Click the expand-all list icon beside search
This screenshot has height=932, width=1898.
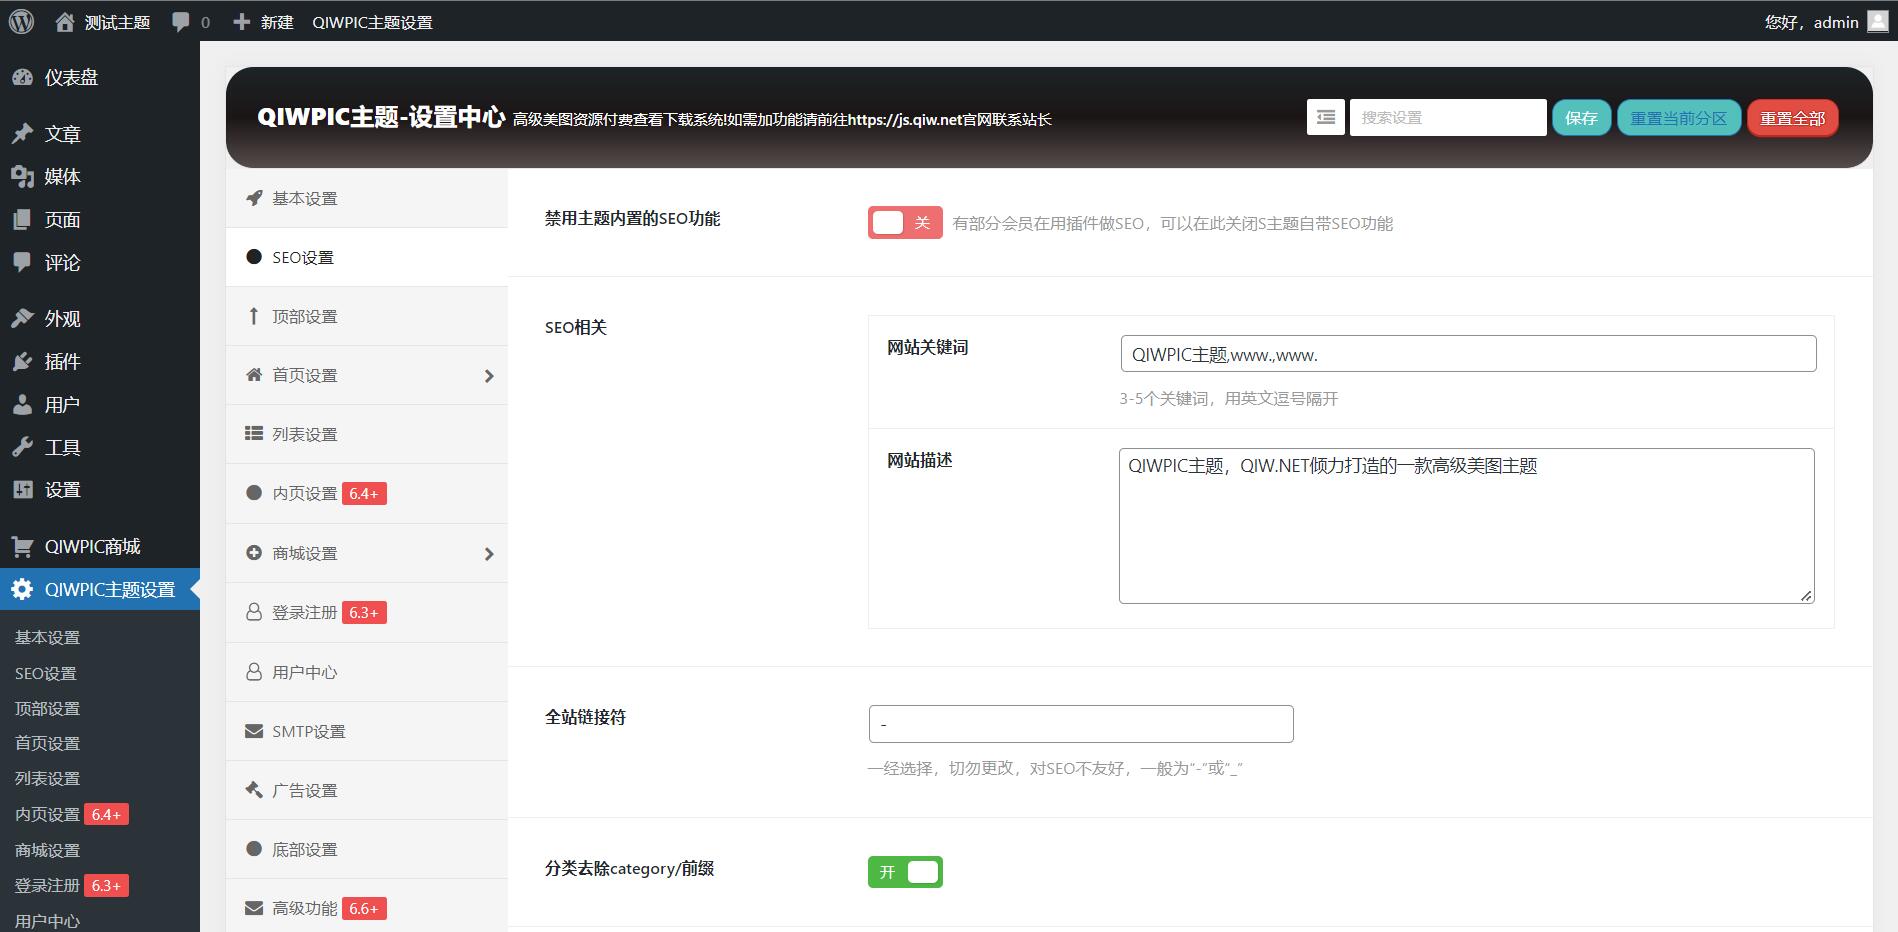(1325, 117)
